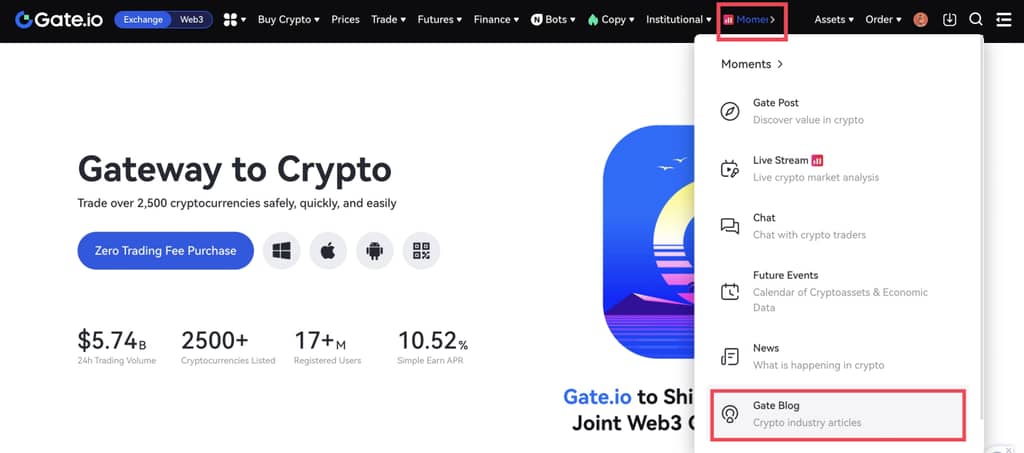Click the Android download icon
The image size is (1024, 453).
coord(375,250)
